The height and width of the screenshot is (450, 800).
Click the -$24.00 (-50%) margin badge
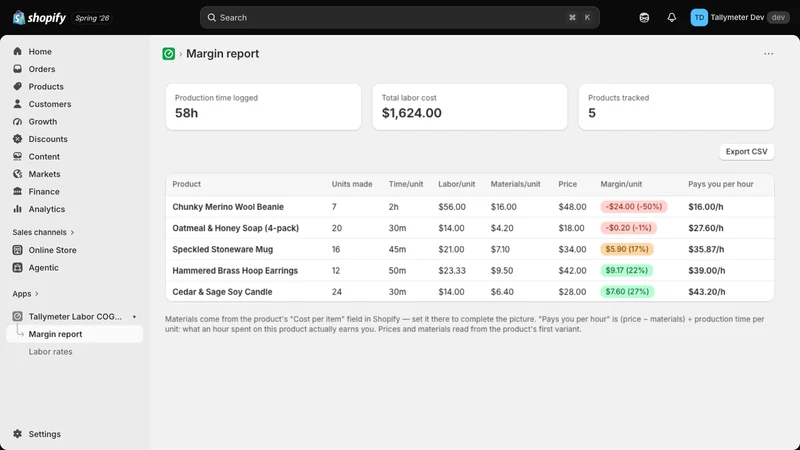click(634, 207)
